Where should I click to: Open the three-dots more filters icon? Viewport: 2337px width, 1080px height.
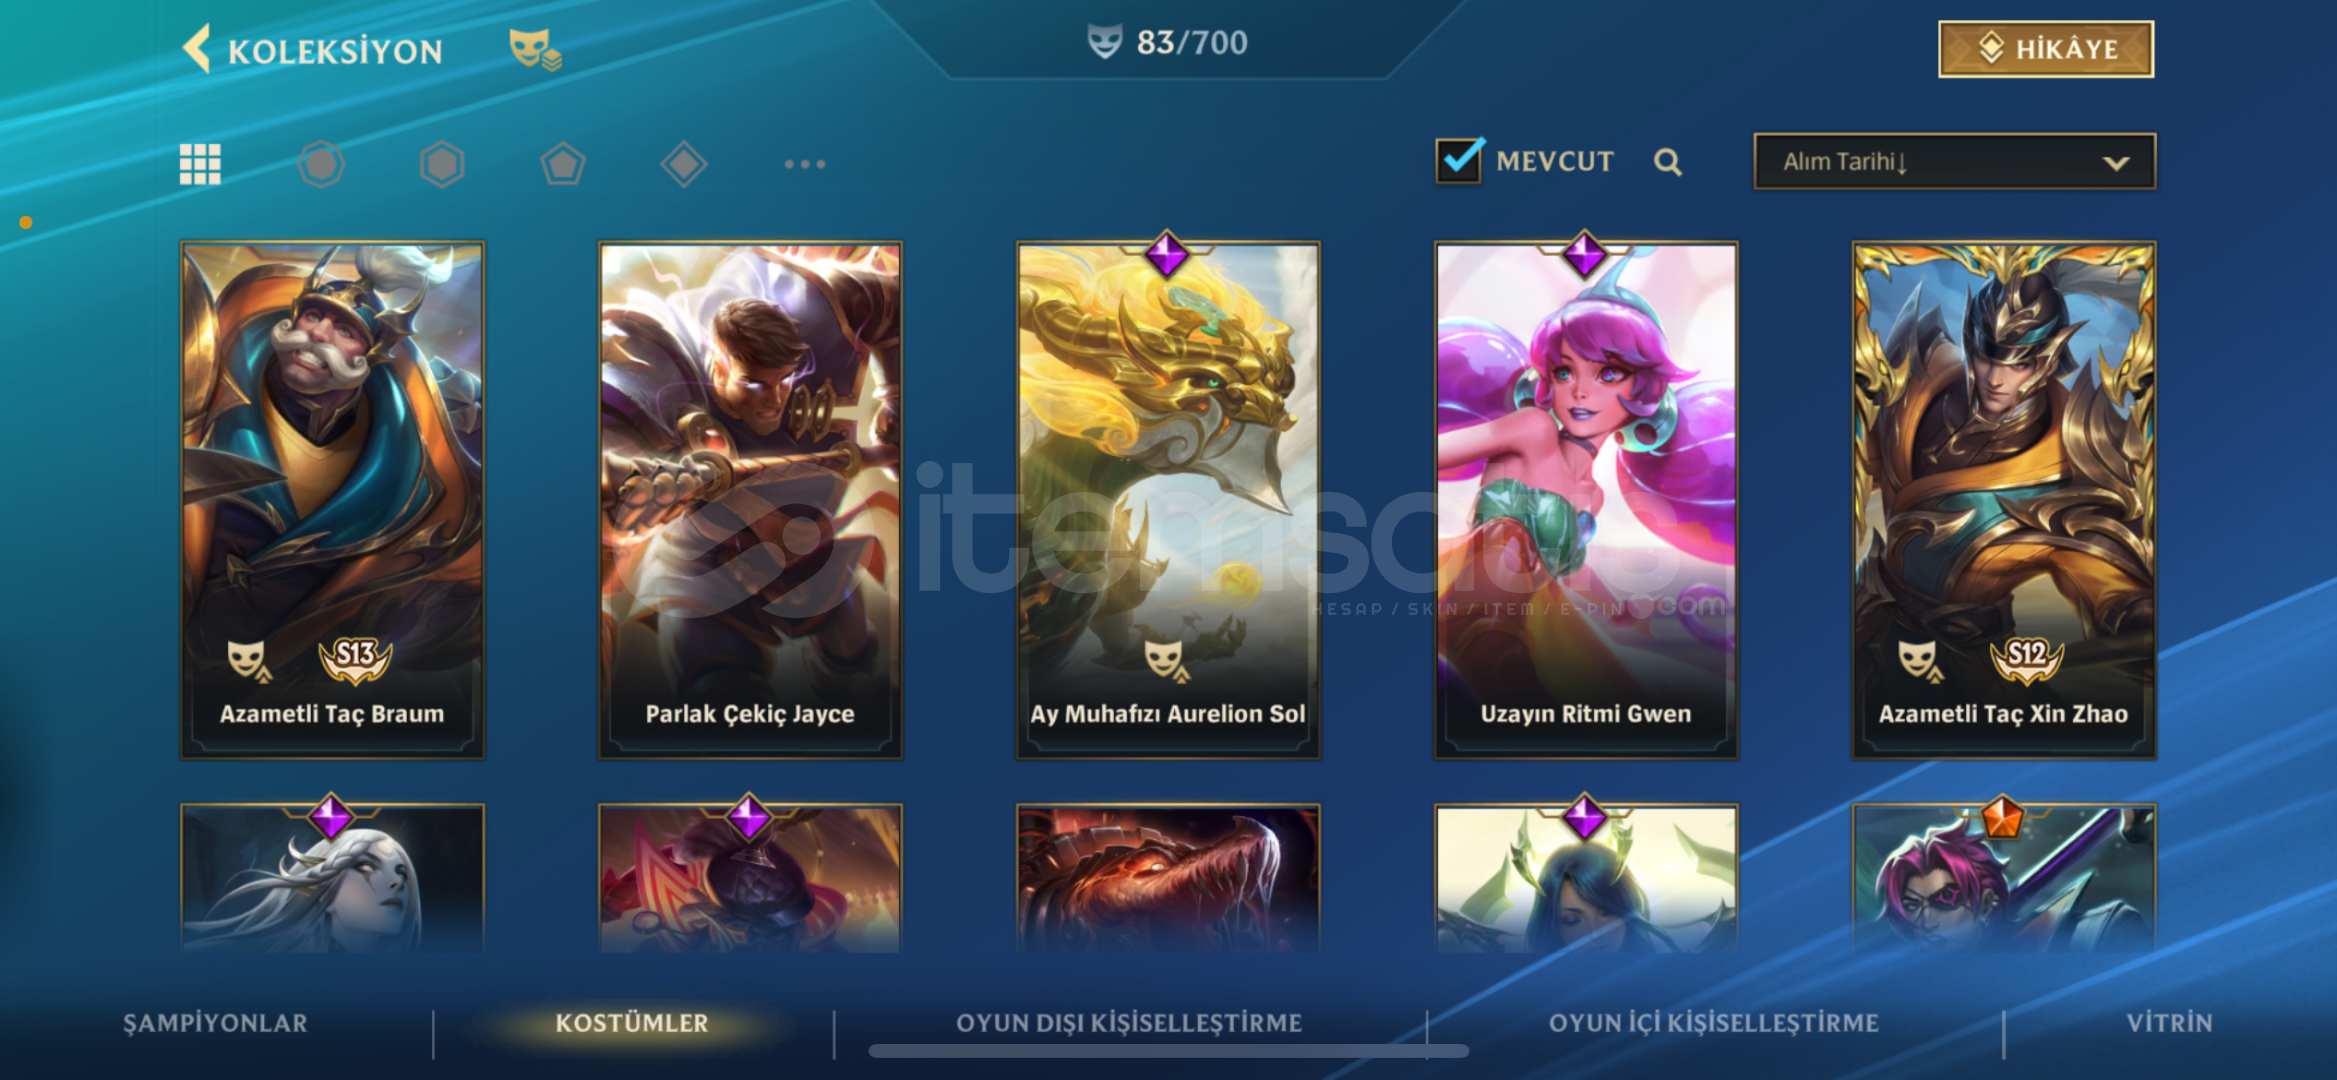click(805, 164)
